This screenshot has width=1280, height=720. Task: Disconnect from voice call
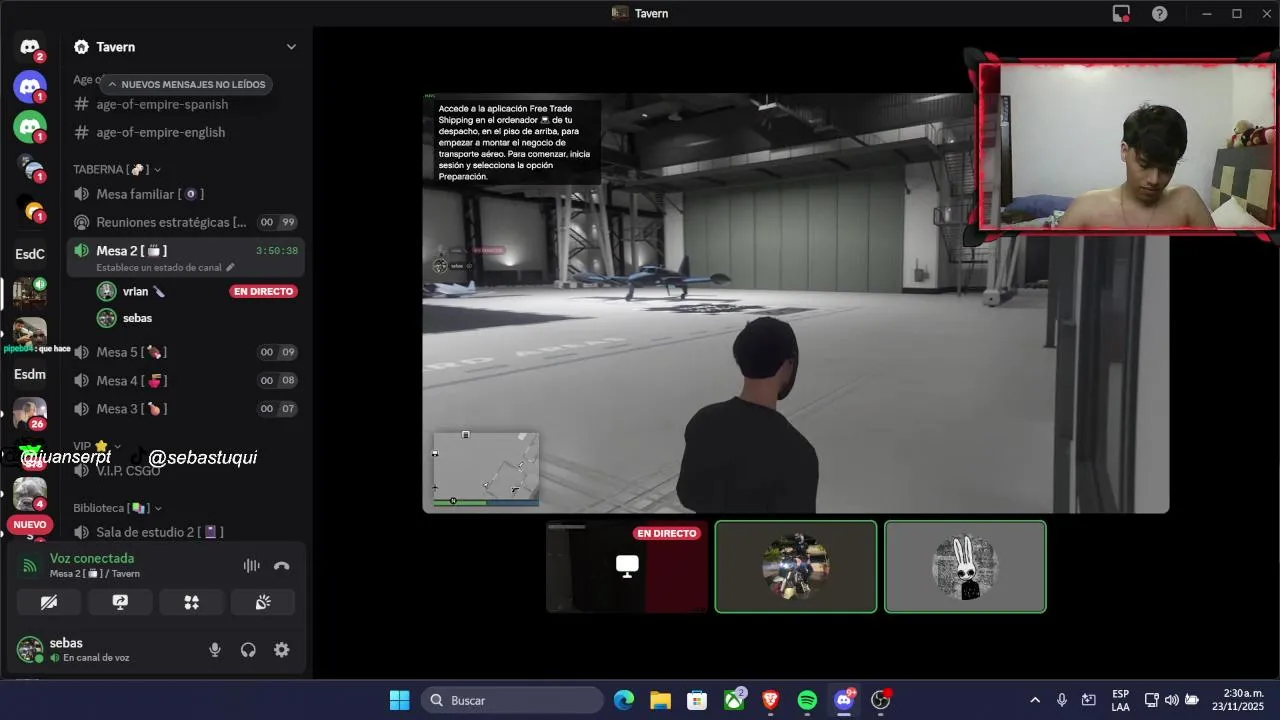point(282,565)
